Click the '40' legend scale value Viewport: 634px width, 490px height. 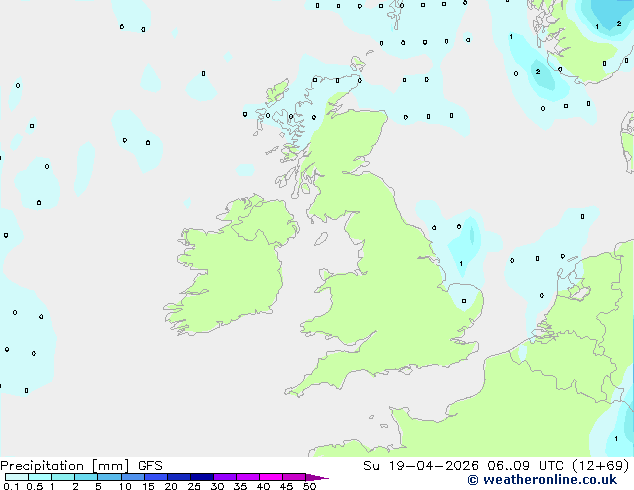263,486
